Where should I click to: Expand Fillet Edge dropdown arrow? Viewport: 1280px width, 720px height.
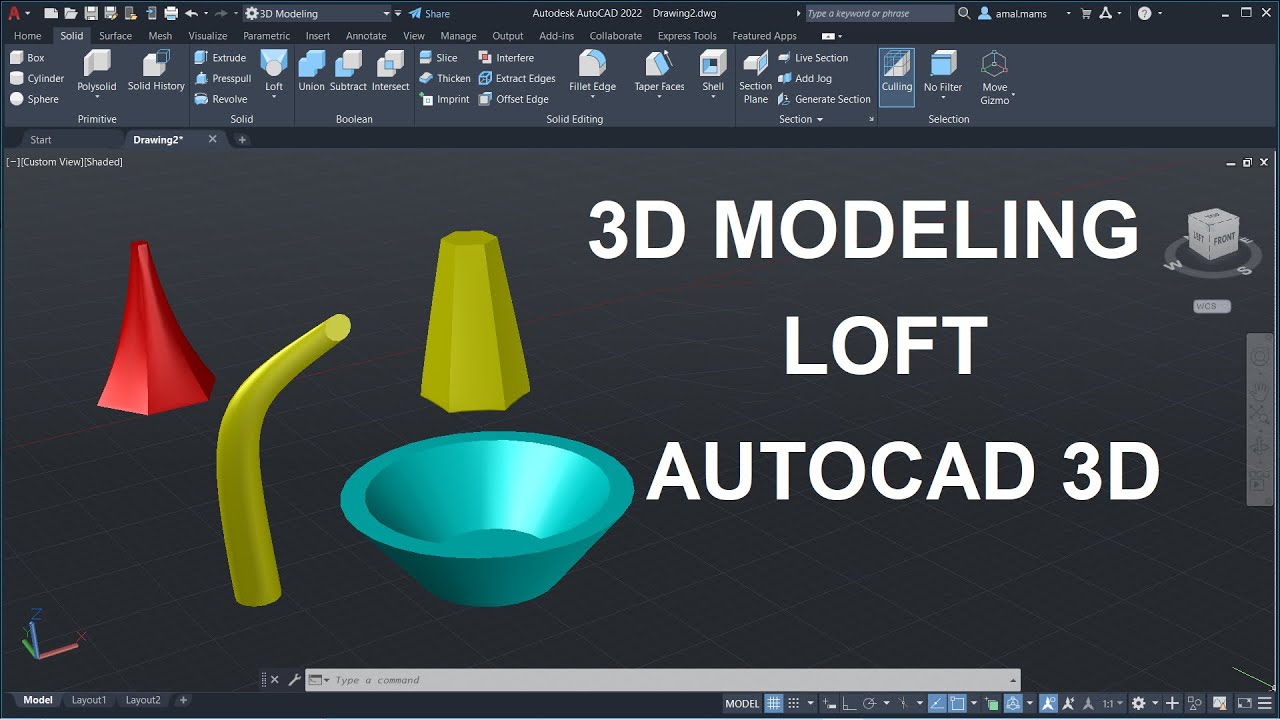592,98
